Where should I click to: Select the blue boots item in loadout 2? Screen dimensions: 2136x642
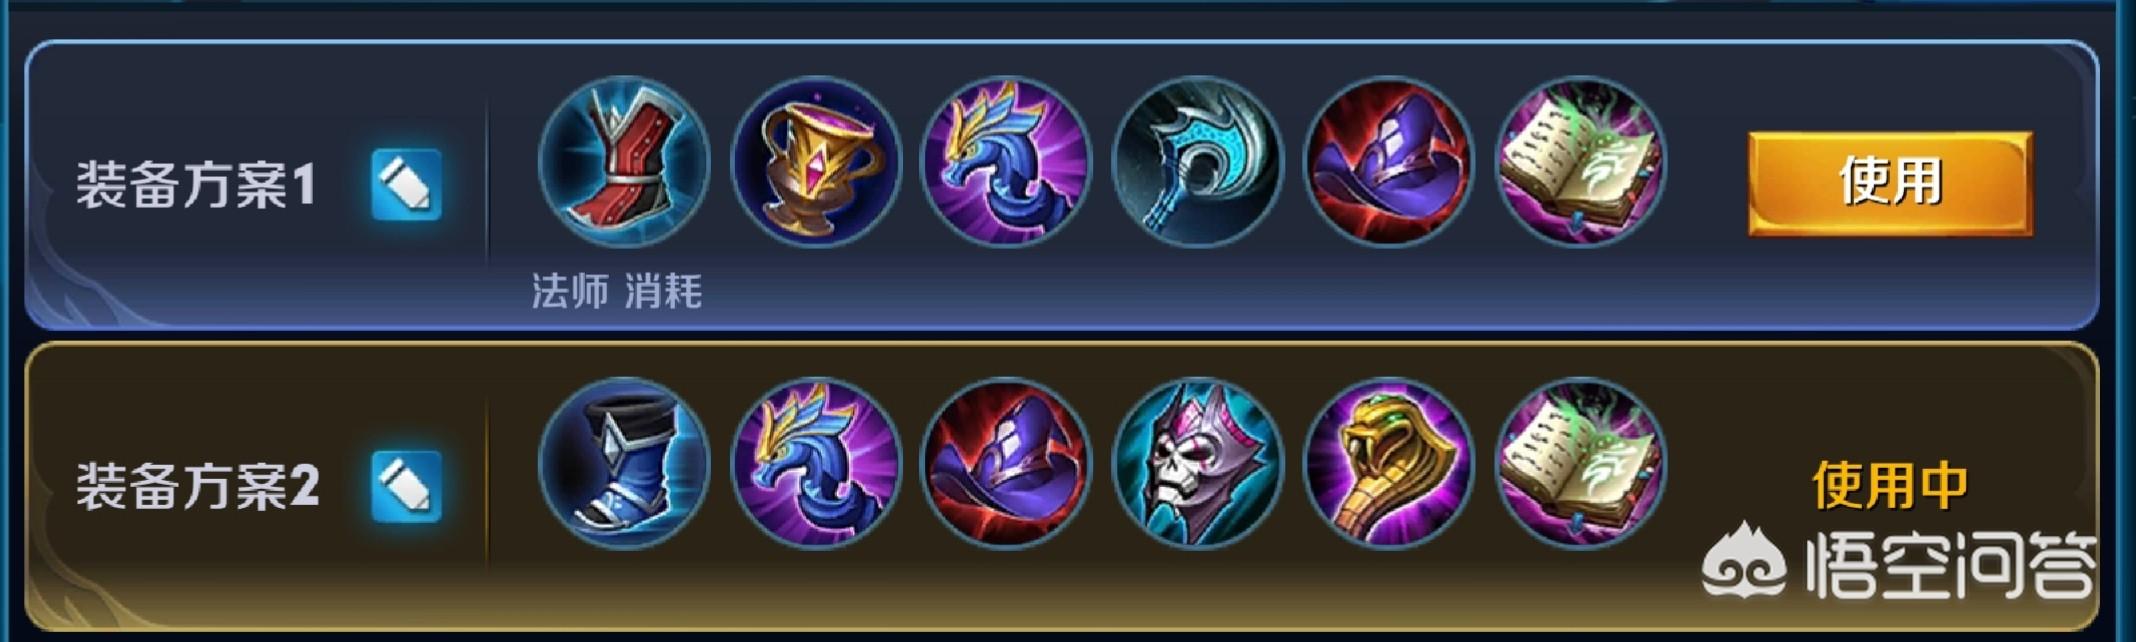tap(624, 463)
